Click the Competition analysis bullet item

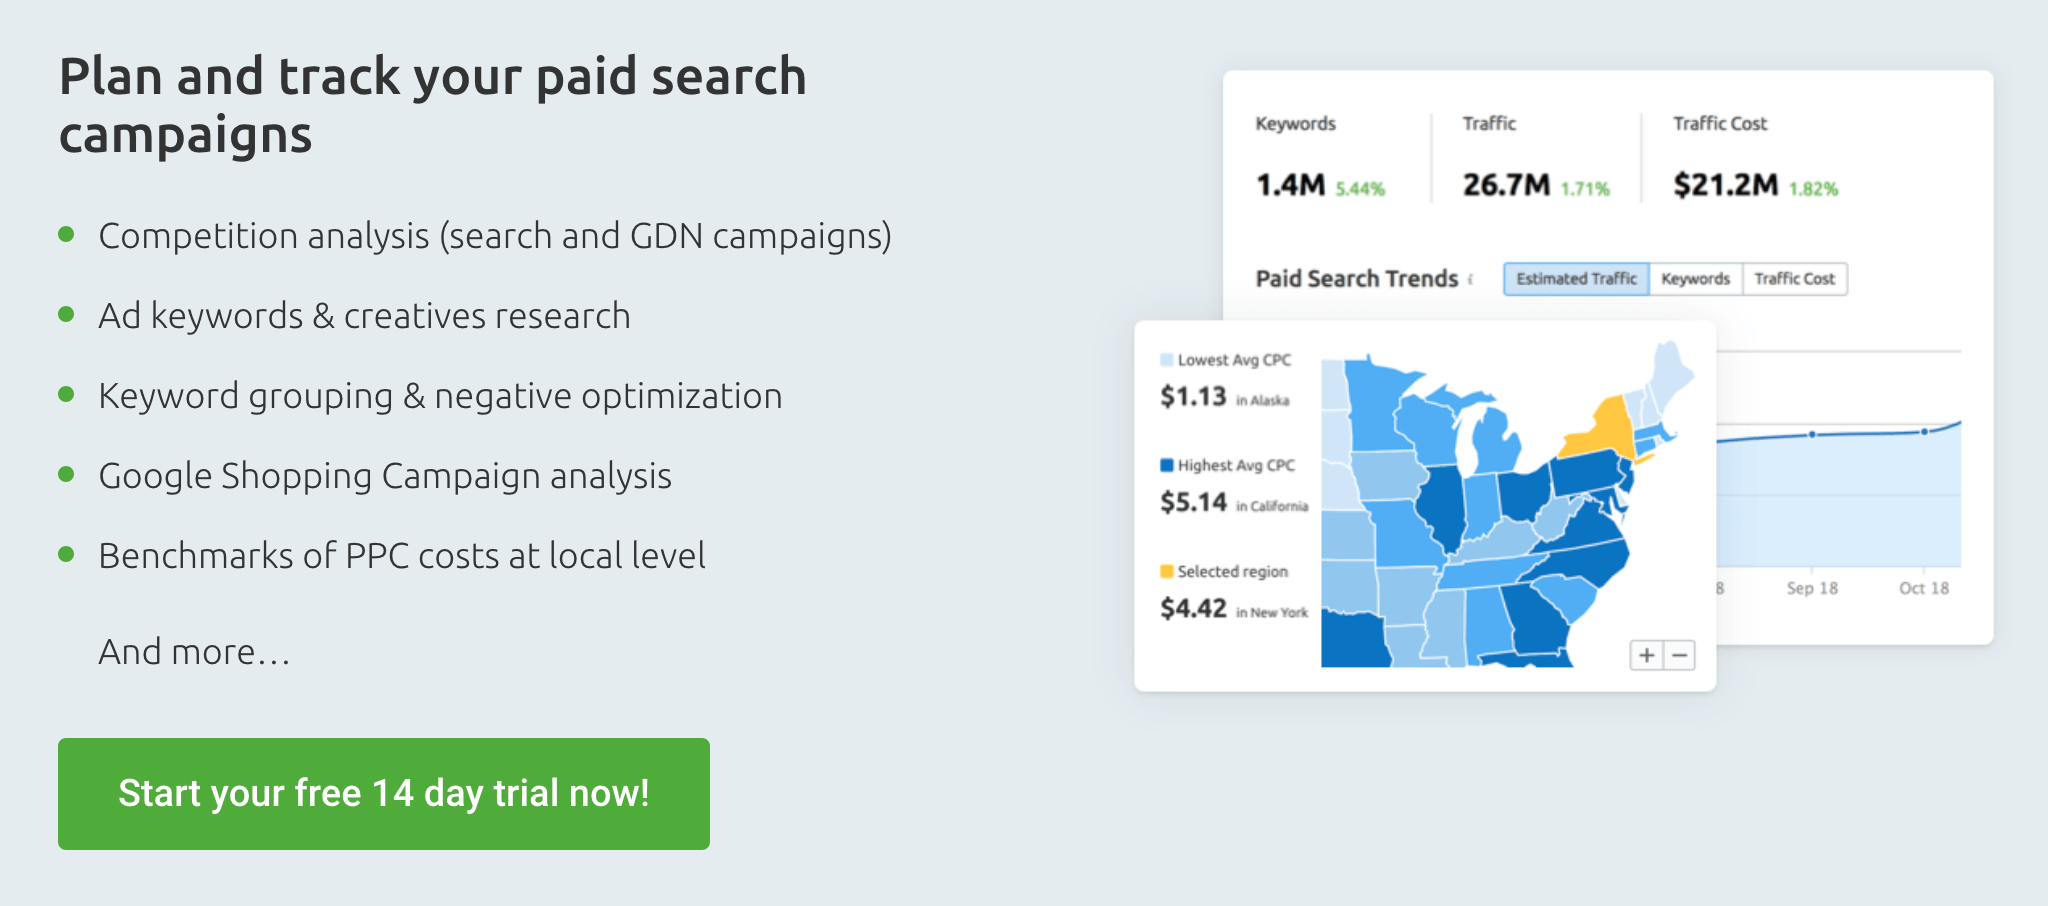(x=495, y=236)
